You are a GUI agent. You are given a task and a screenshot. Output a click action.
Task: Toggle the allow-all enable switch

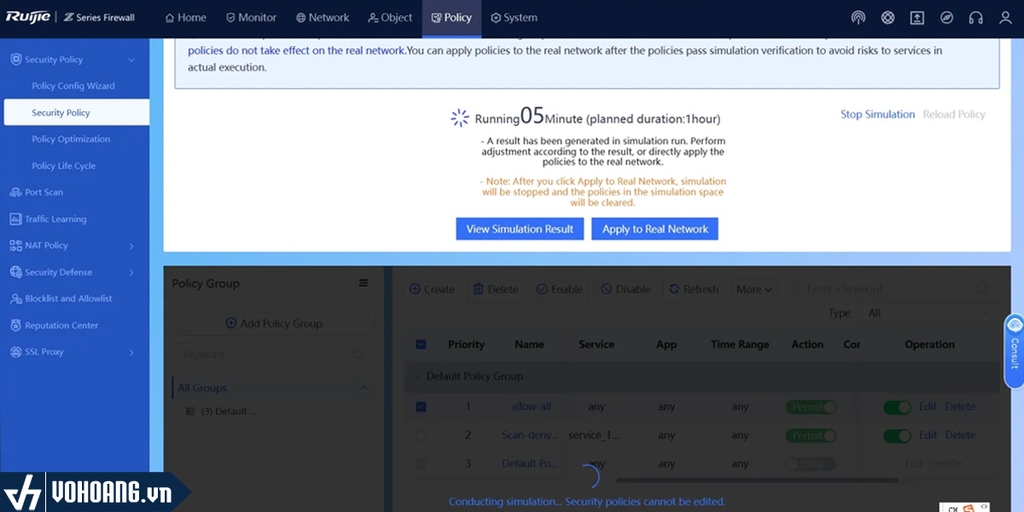coord(897,407)
